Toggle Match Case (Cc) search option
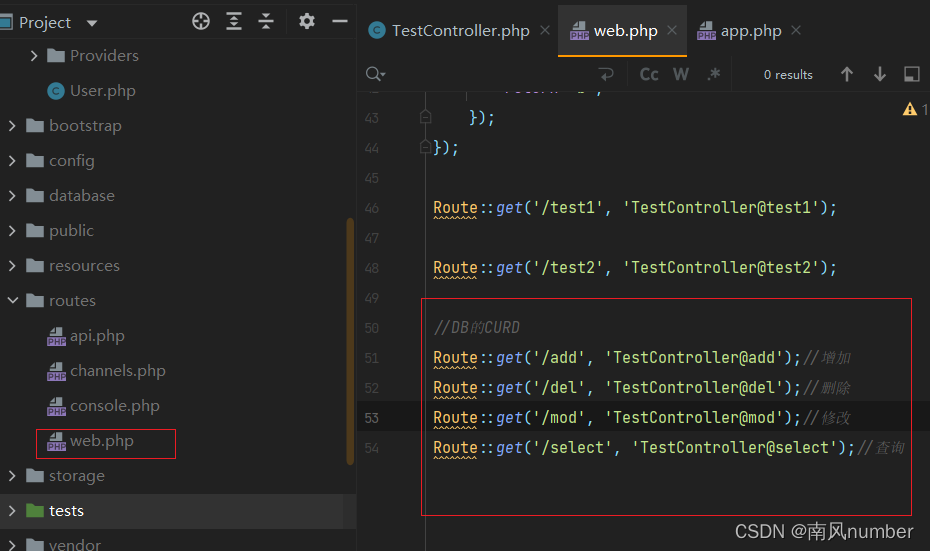Screen dimensions: 930x551 tap(649, 74)
